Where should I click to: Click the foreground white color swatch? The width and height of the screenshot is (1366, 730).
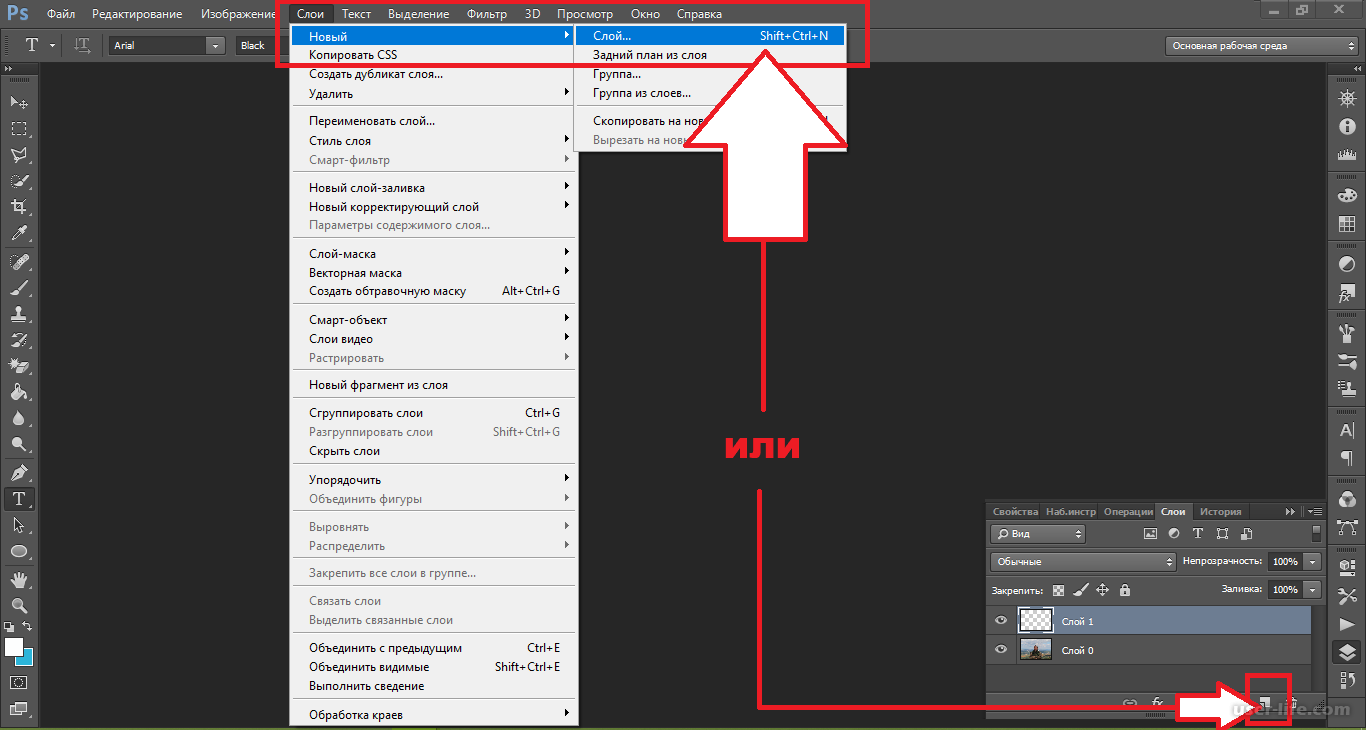coord(13,647)
